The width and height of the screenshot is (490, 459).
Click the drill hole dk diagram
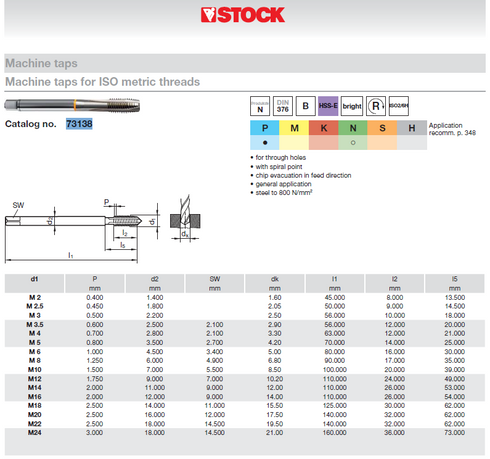185,218
